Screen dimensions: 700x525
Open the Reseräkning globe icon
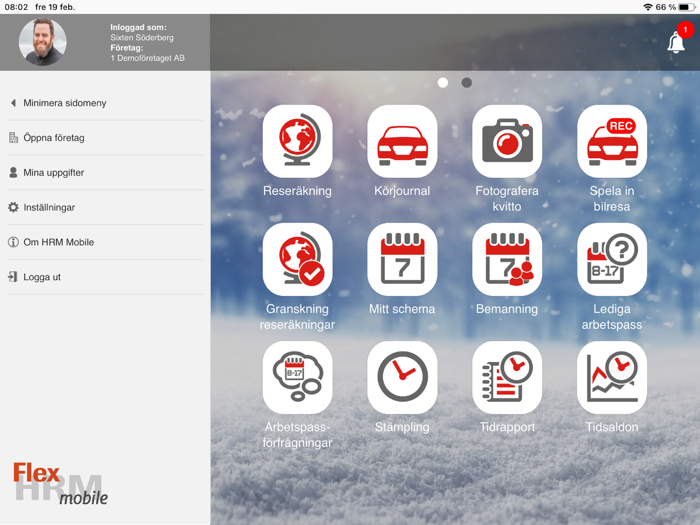297,142
